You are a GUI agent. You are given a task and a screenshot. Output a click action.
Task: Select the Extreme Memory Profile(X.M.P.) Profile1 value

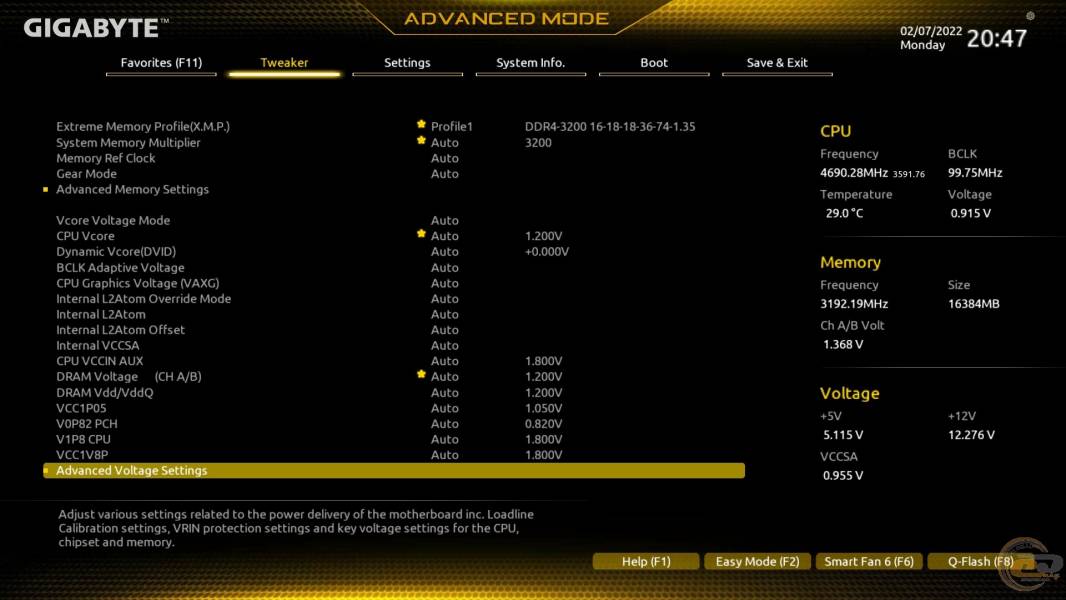(451, 126)
